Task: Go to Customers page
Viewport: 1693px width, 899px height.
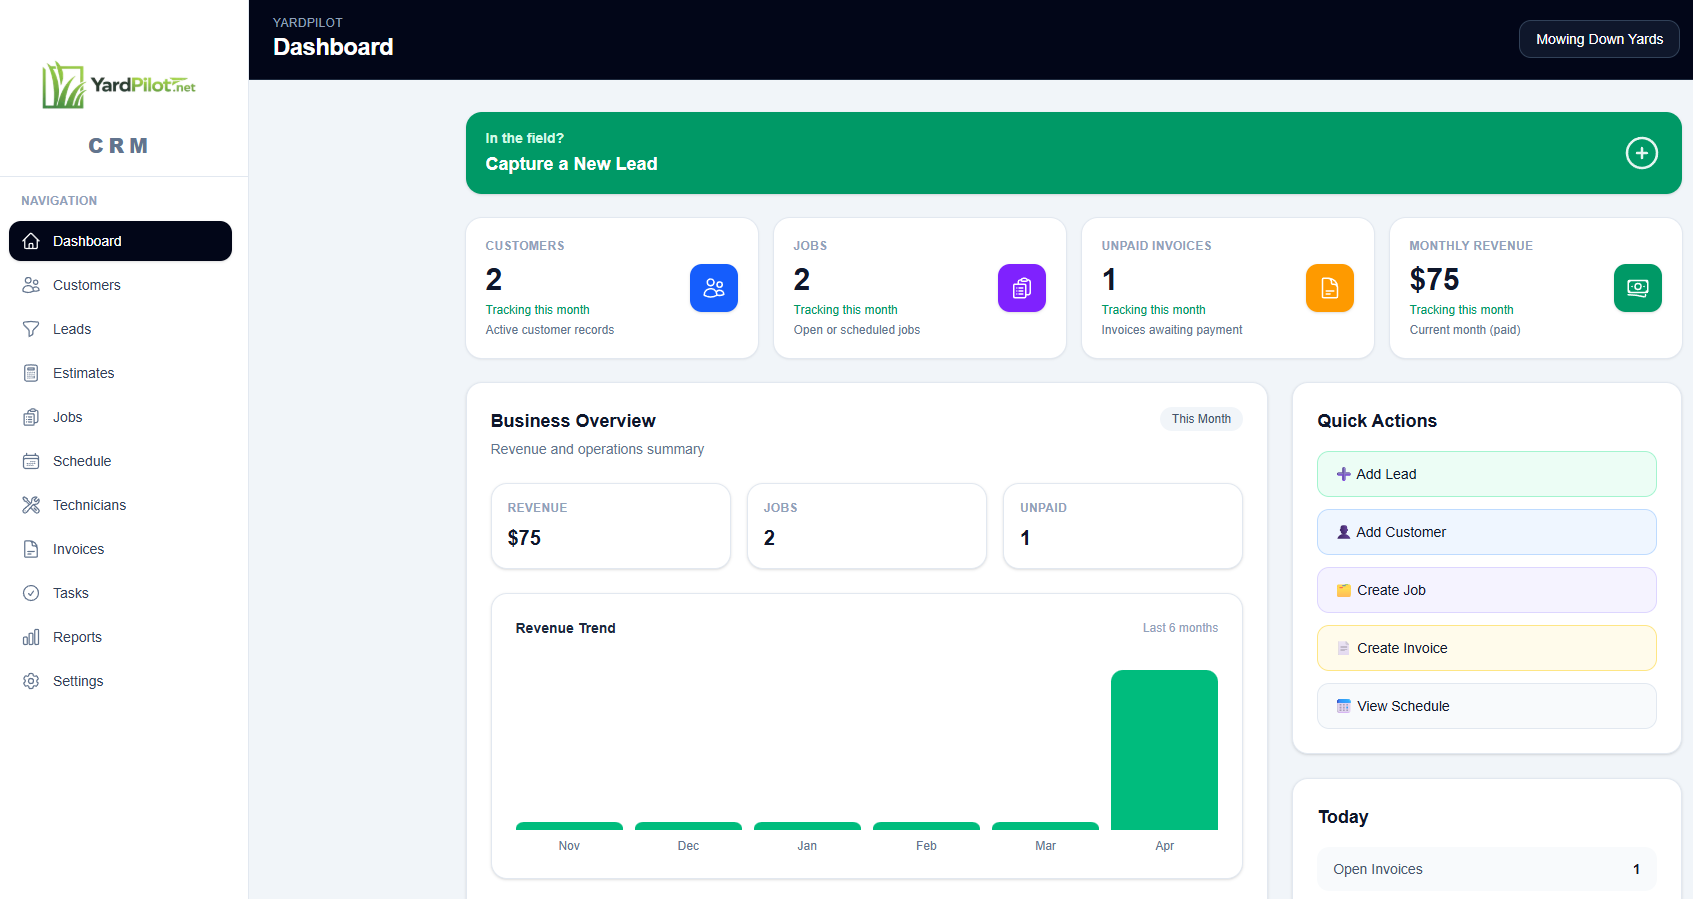Action: (x=120, y=285)
